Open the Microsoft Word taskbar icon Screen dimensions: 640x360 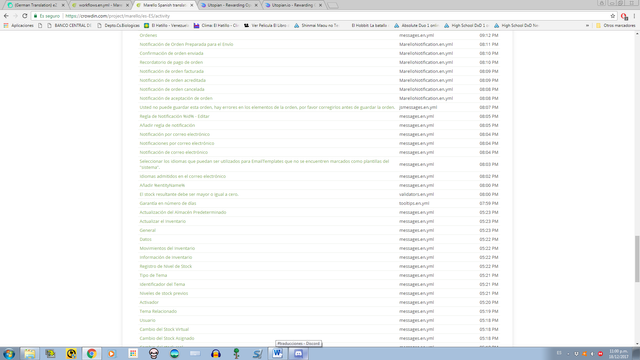(278, 353)
